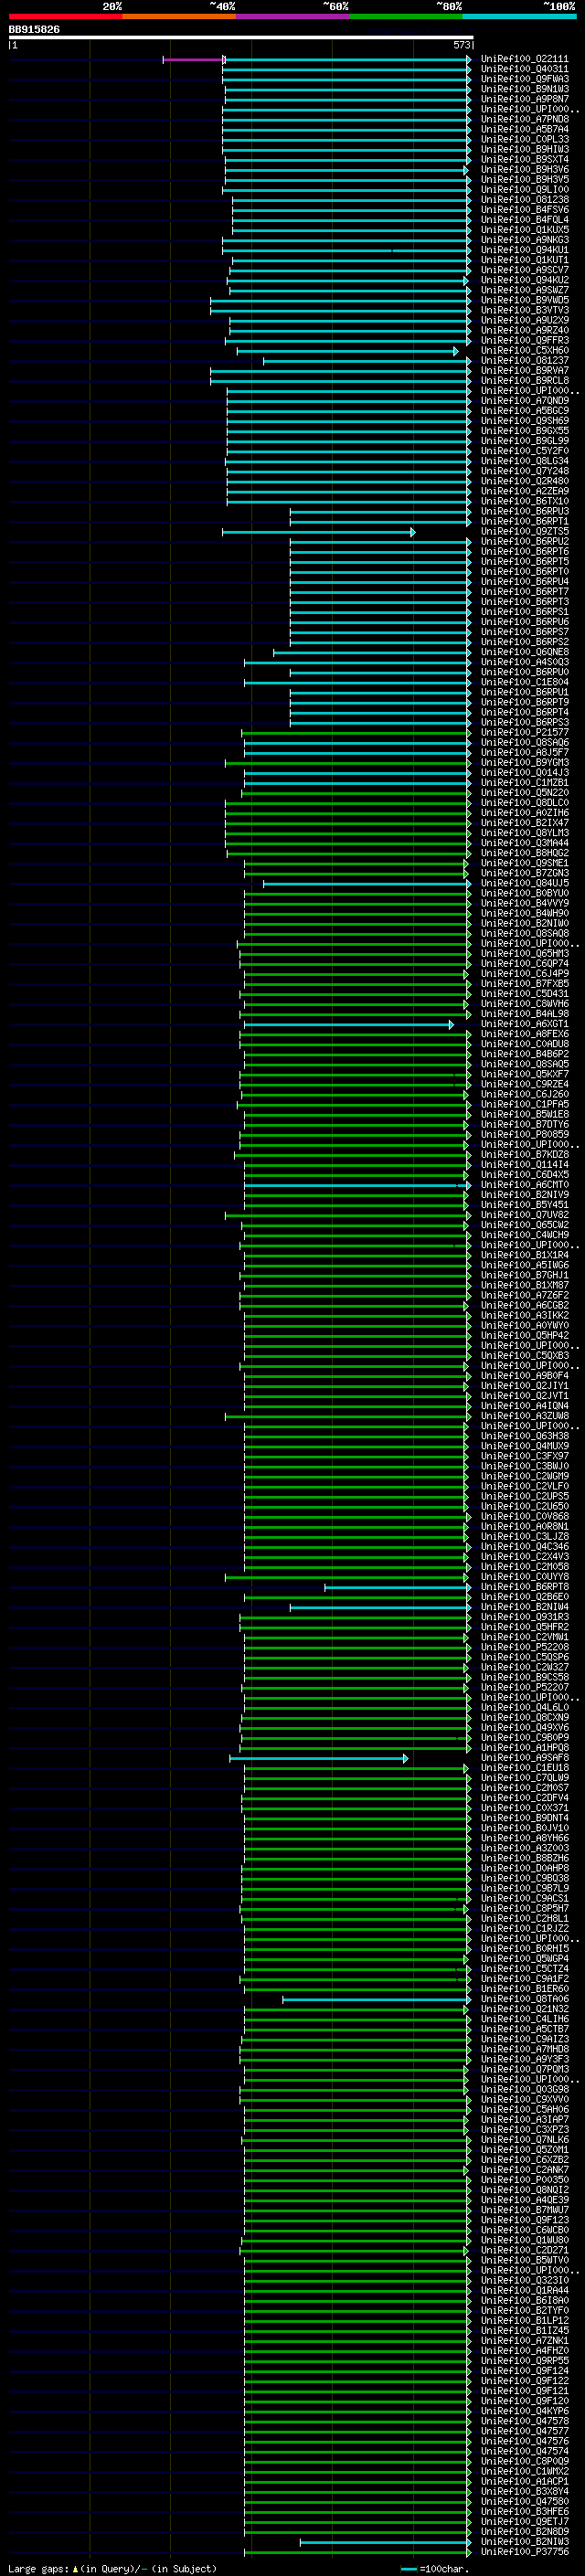This screenshot has width=585, height=2576.
Task: Select the hit label UniRef100_B0BYU0
Action: pos(525,894)
